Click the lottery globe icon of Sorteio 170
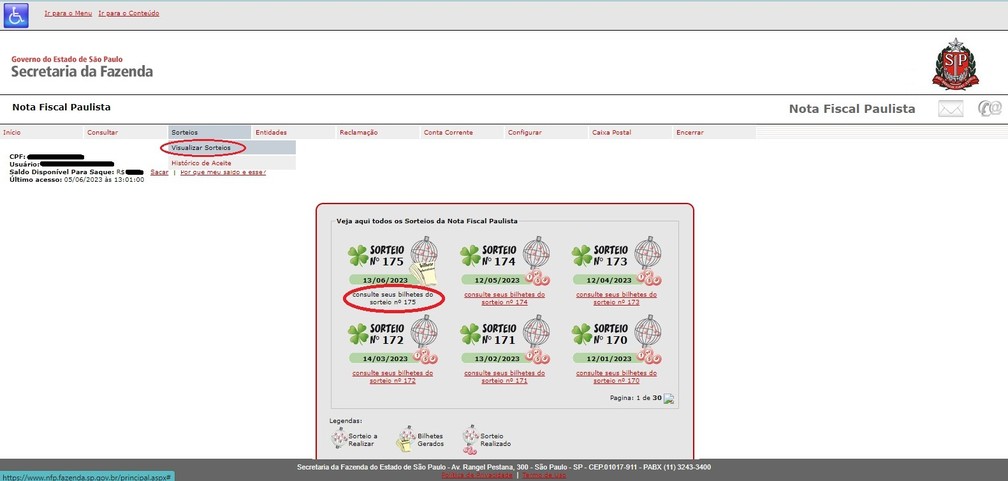The image size is (1008, 481). tap(647, 331)
